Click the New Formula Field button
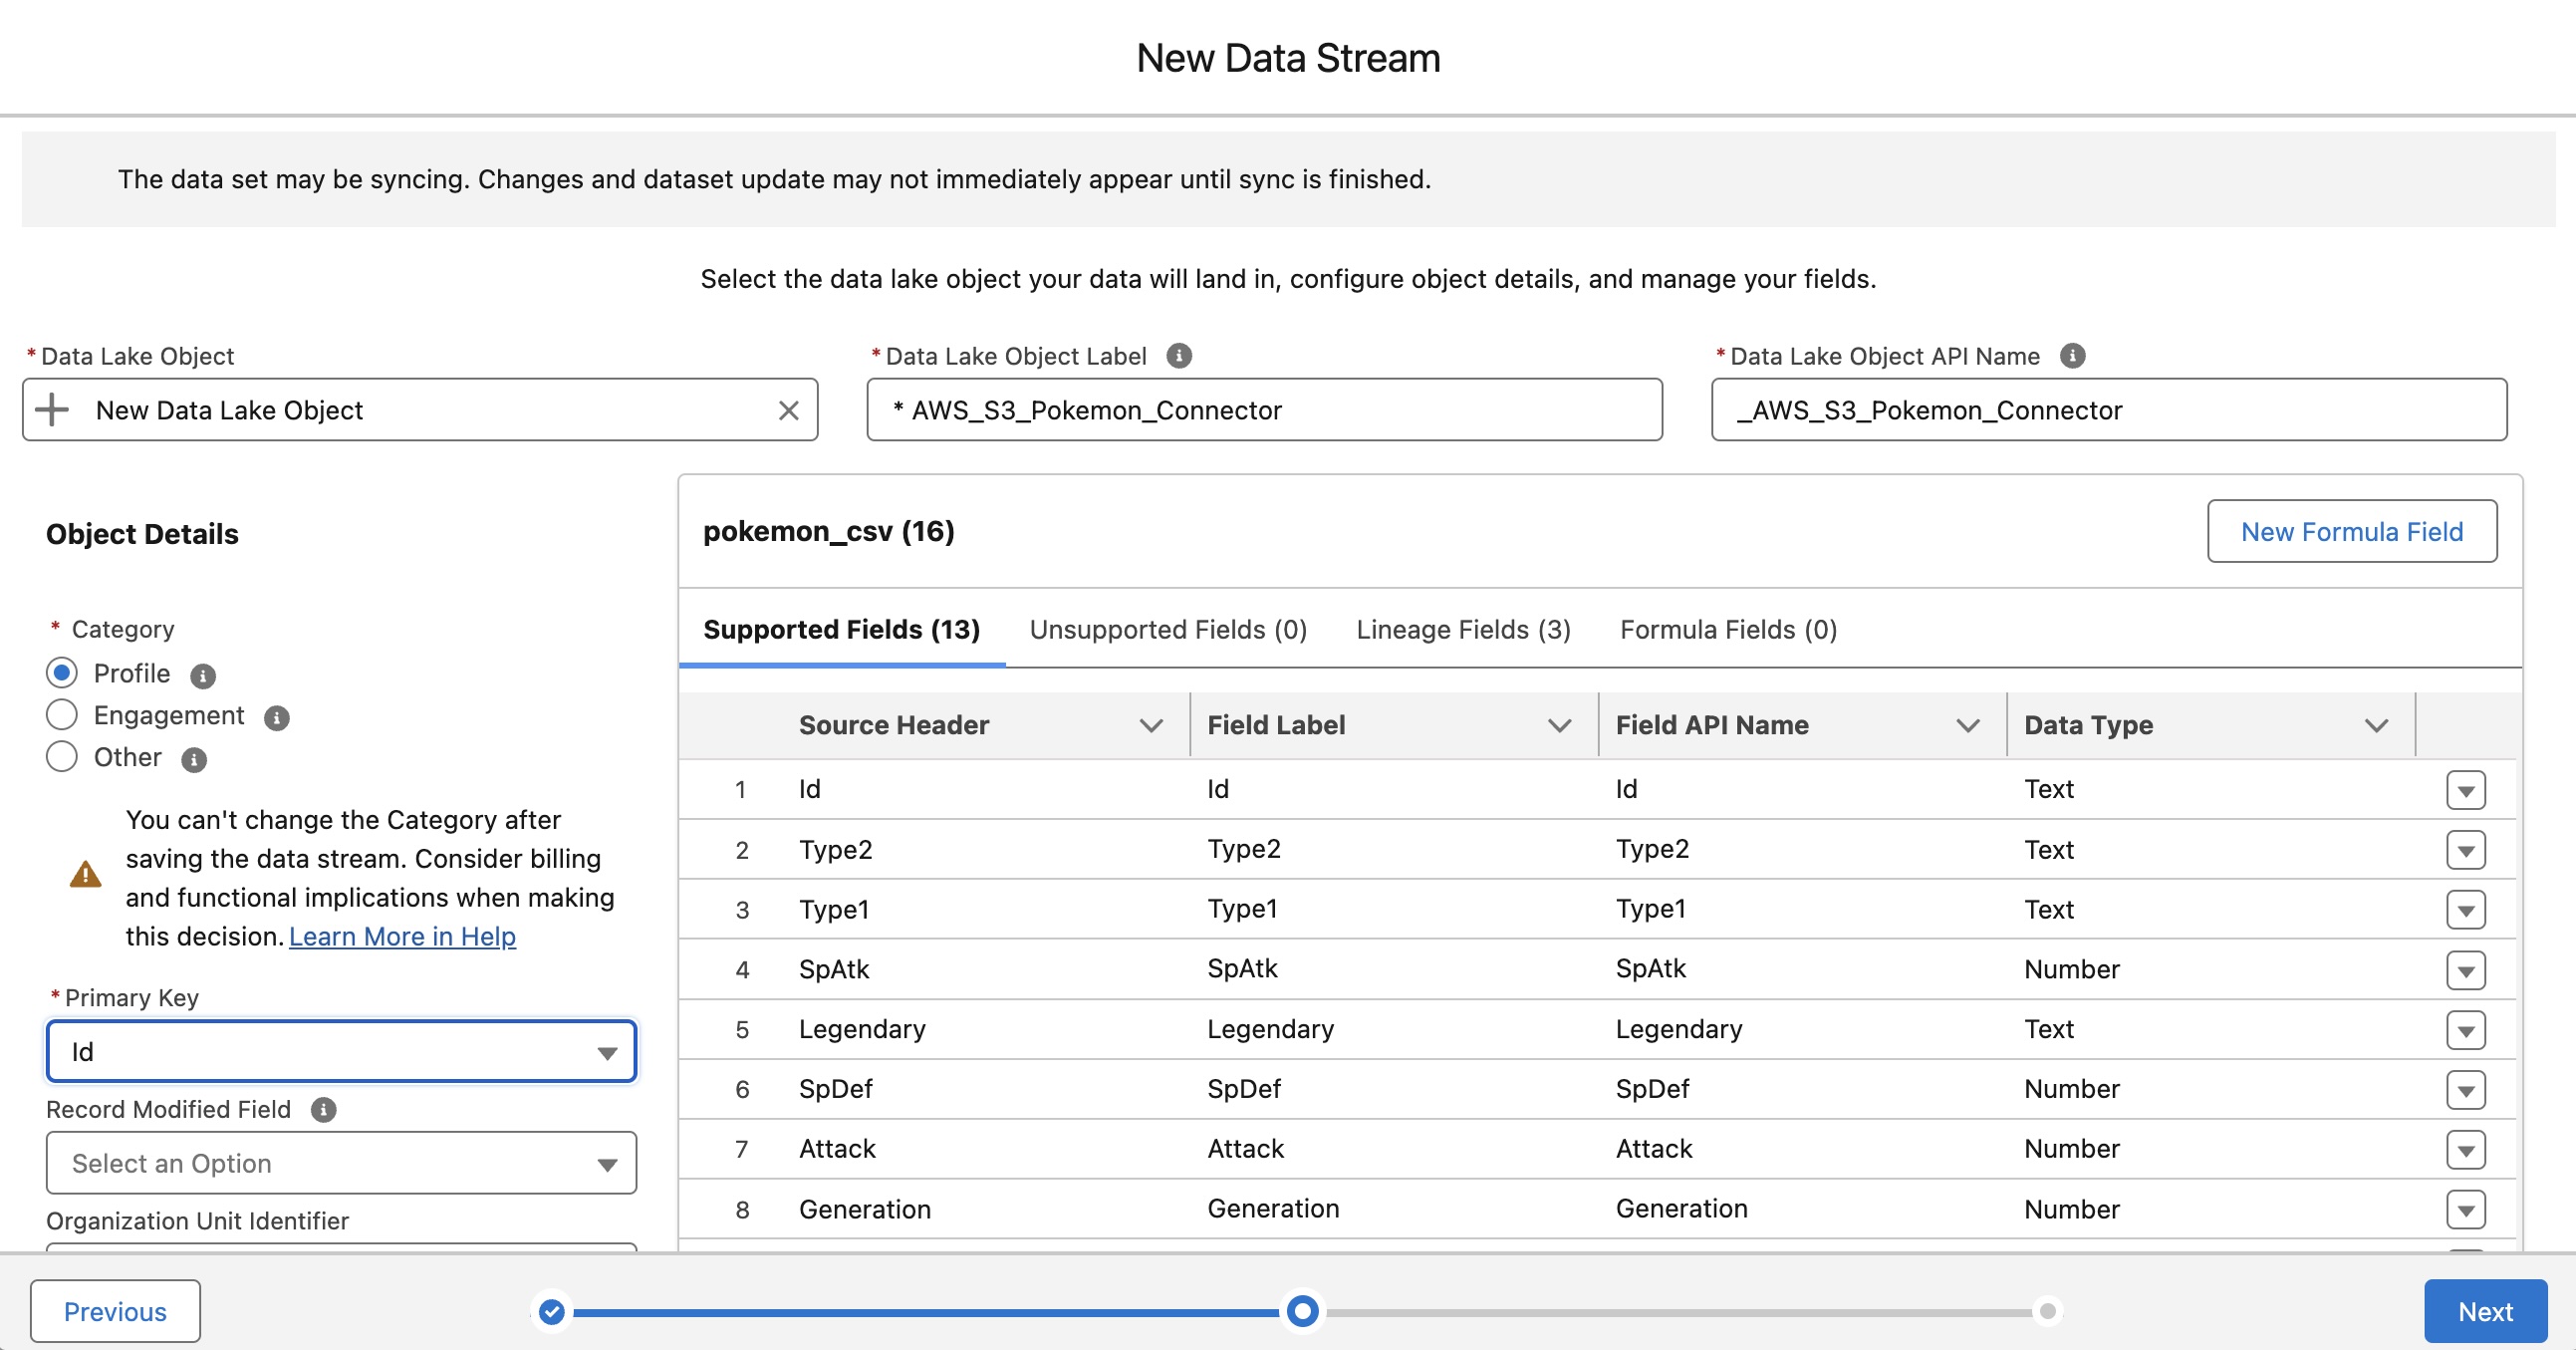The width and height of the screenshot is (2576, 1350). click(2351, 532)
